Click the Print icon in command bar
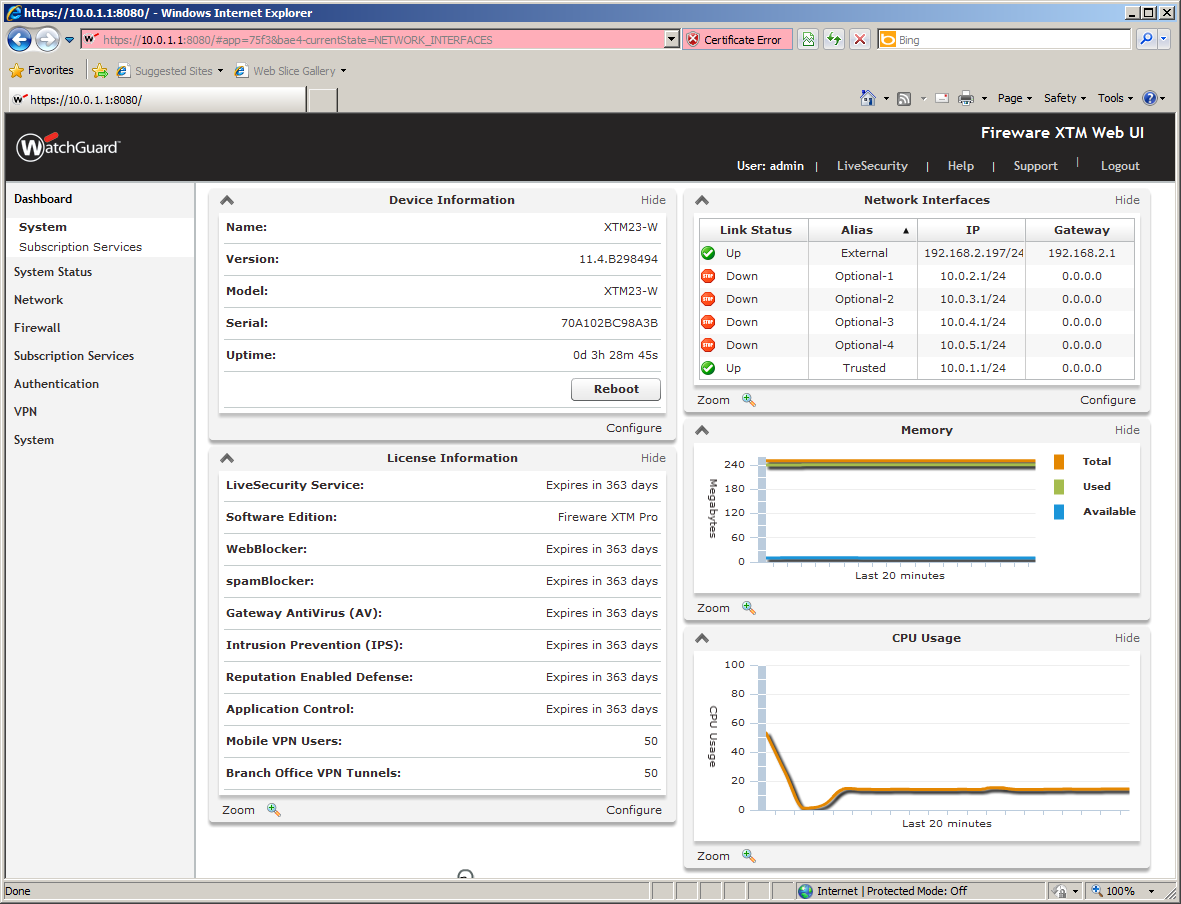 click(x=966, y=98)
